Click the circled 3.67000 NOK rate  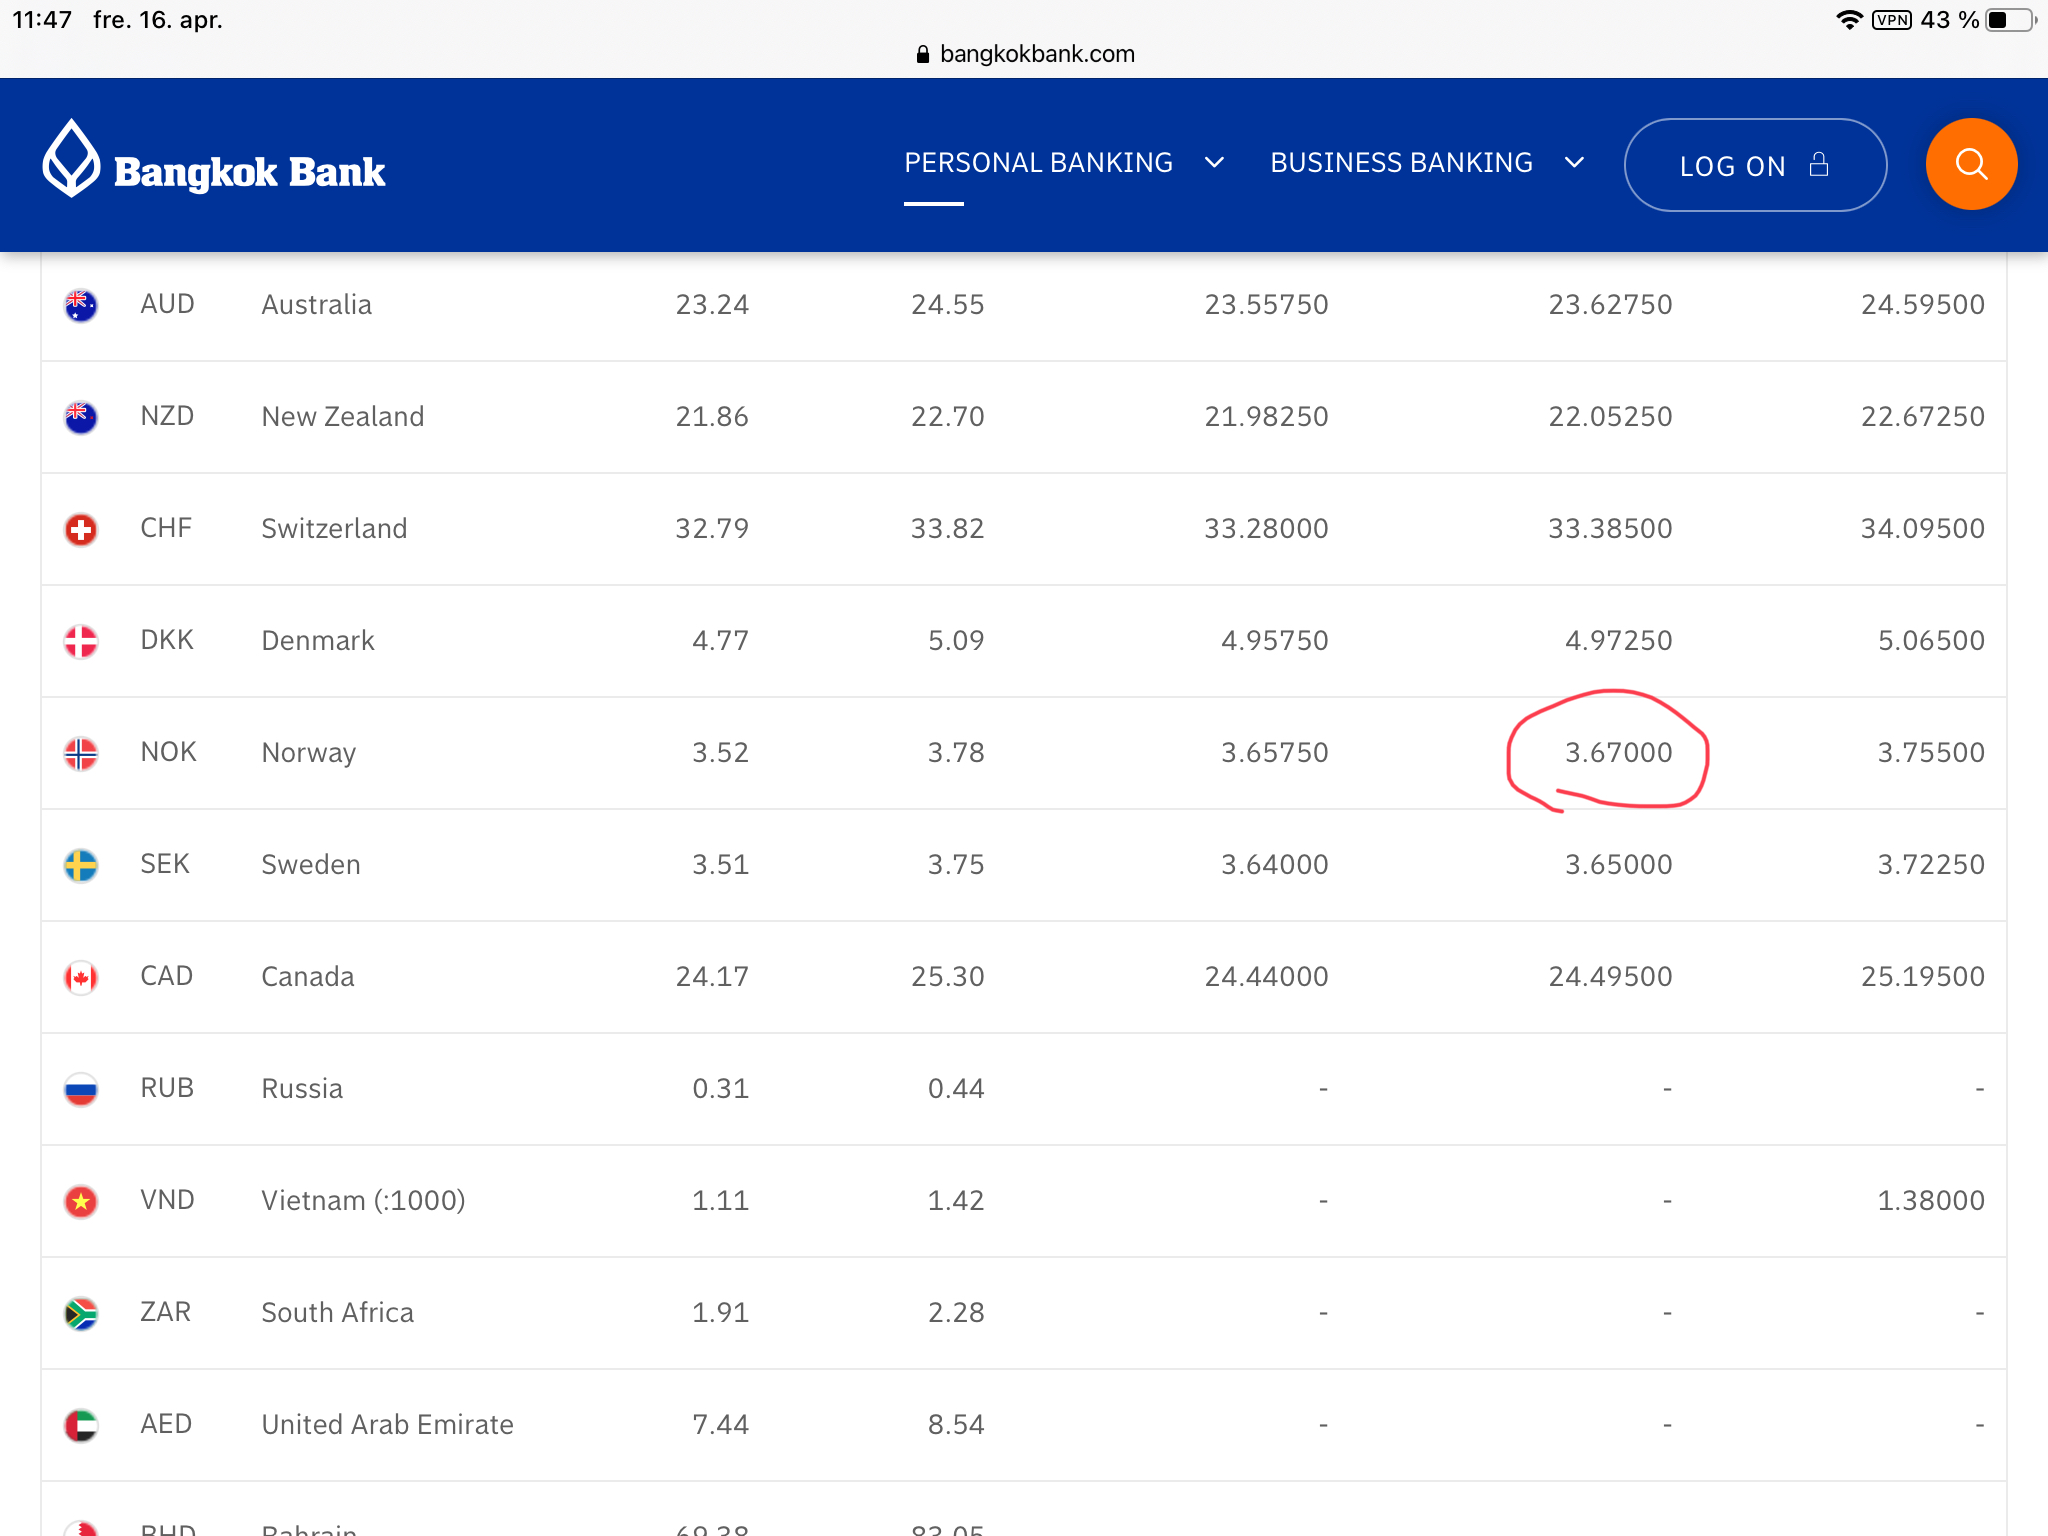click(1618, 753)
